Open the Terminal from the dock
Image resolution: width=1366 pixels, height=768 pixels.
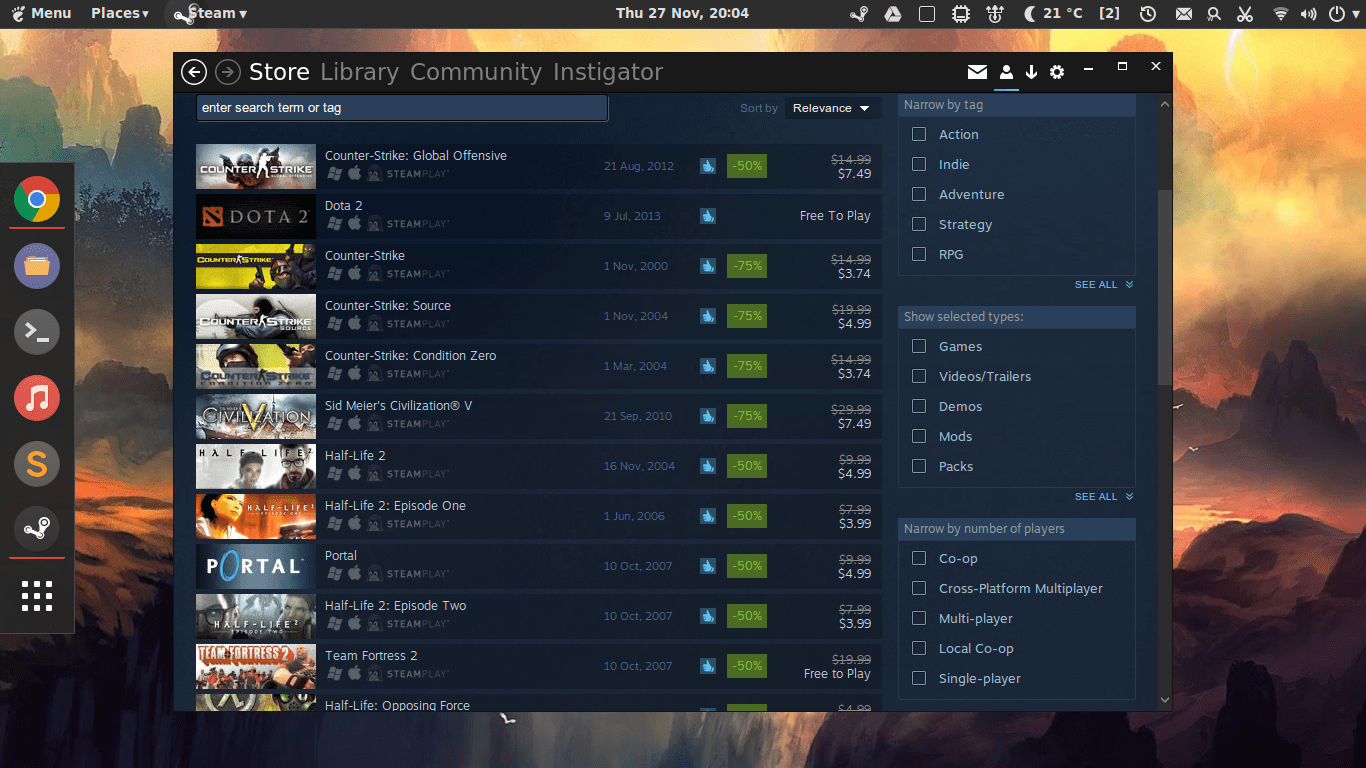click(x=37, y=332)
